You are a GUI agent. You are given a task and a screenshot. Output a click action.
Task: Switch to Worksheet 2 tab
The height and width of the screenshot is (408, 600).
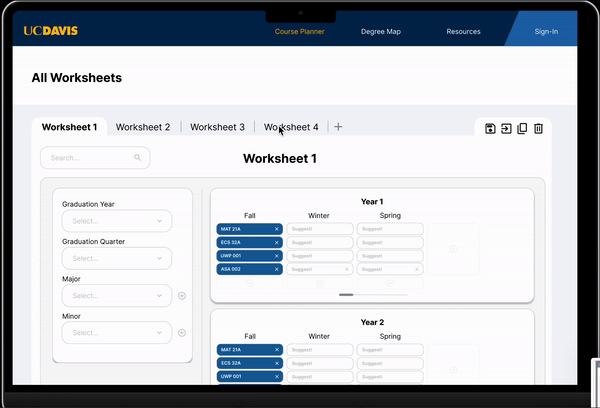point(143,127)
